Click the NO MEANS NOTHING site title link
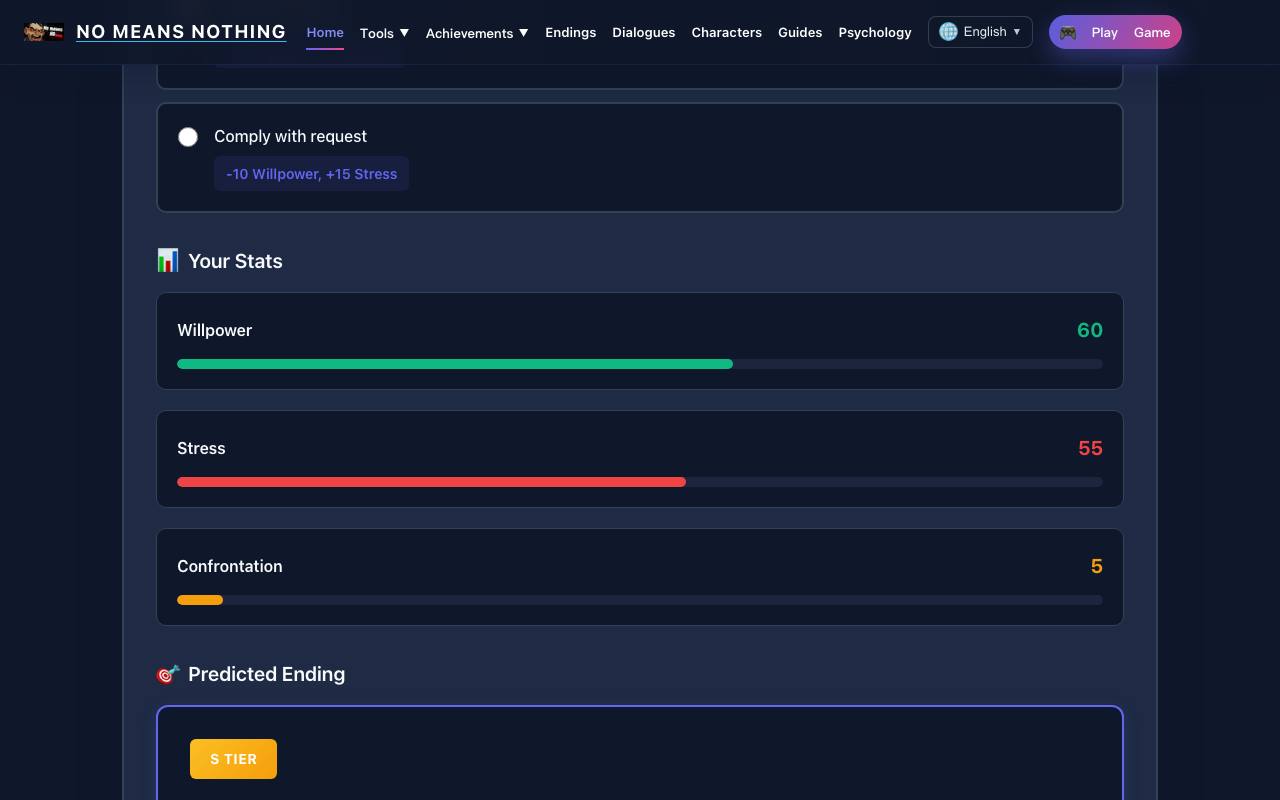 [x=181, y=32]
